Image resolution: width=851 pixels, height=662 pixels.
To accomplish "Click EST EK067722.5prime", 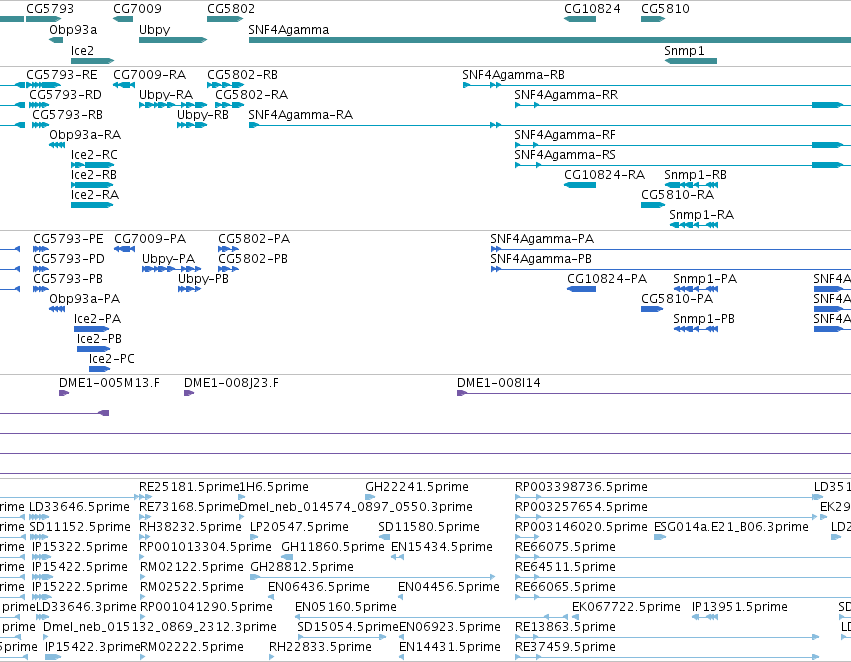I will [626, 607].
